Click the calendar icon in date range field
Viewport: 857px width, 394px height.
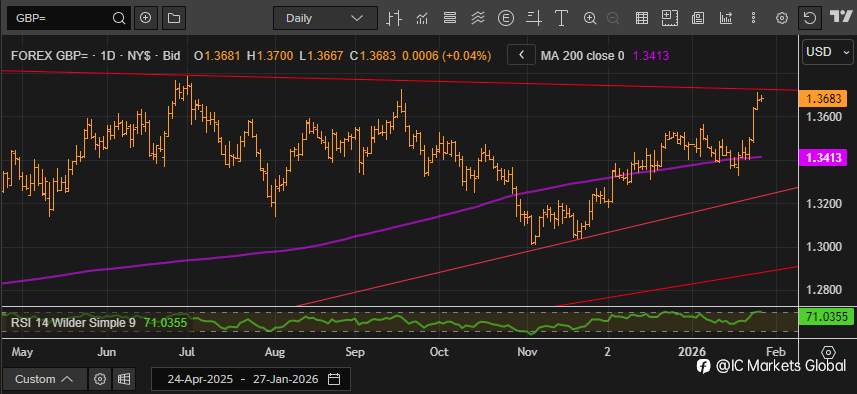334,379
